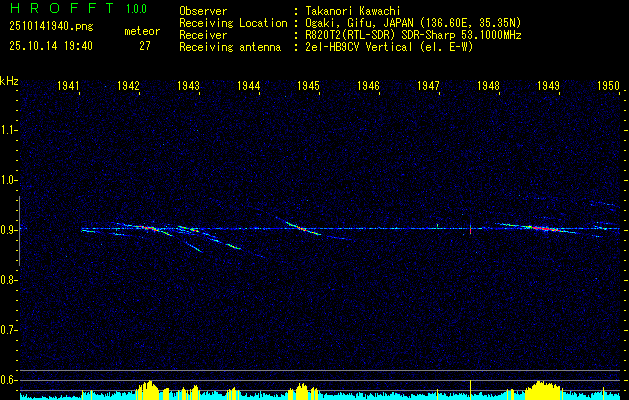Image resolution: width=629 pixels, height=400 pixels.
Task: Click the 0.6 kHz frequency label
Action: click(8, 380)
